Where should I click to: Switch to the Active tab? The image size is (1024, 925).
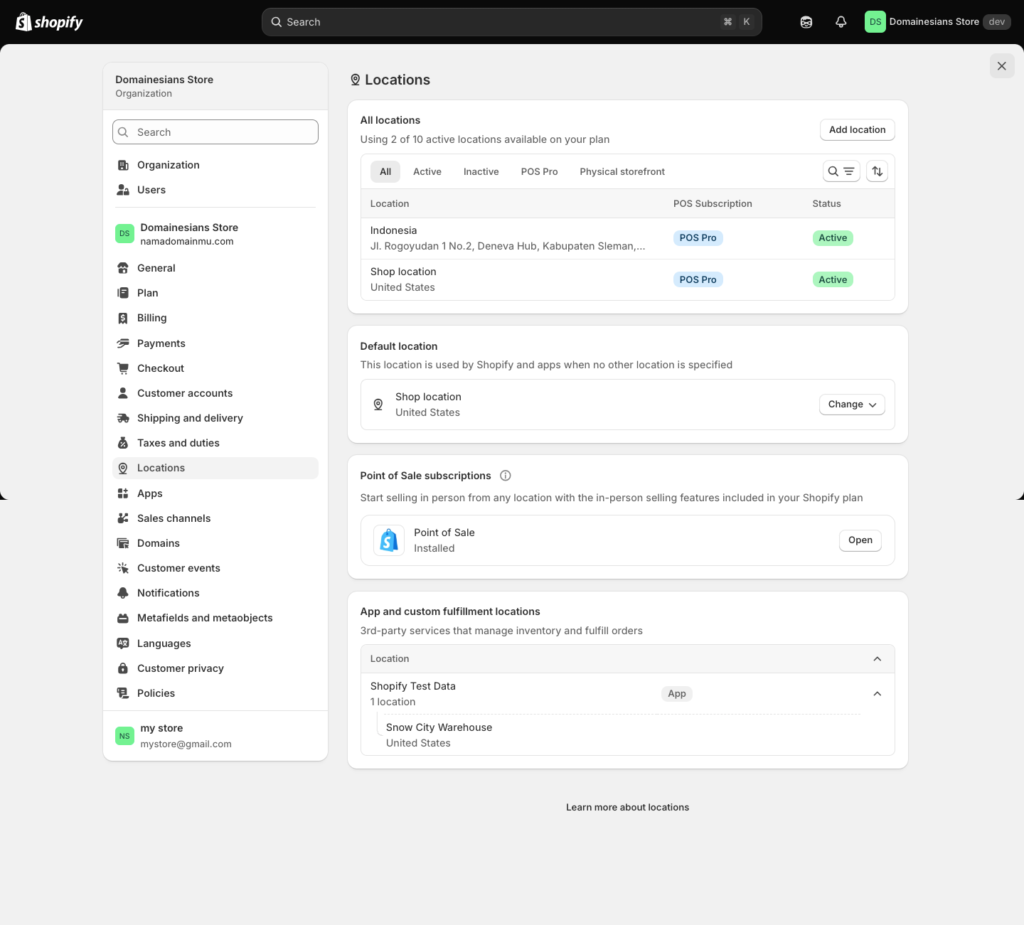point(427,171)
